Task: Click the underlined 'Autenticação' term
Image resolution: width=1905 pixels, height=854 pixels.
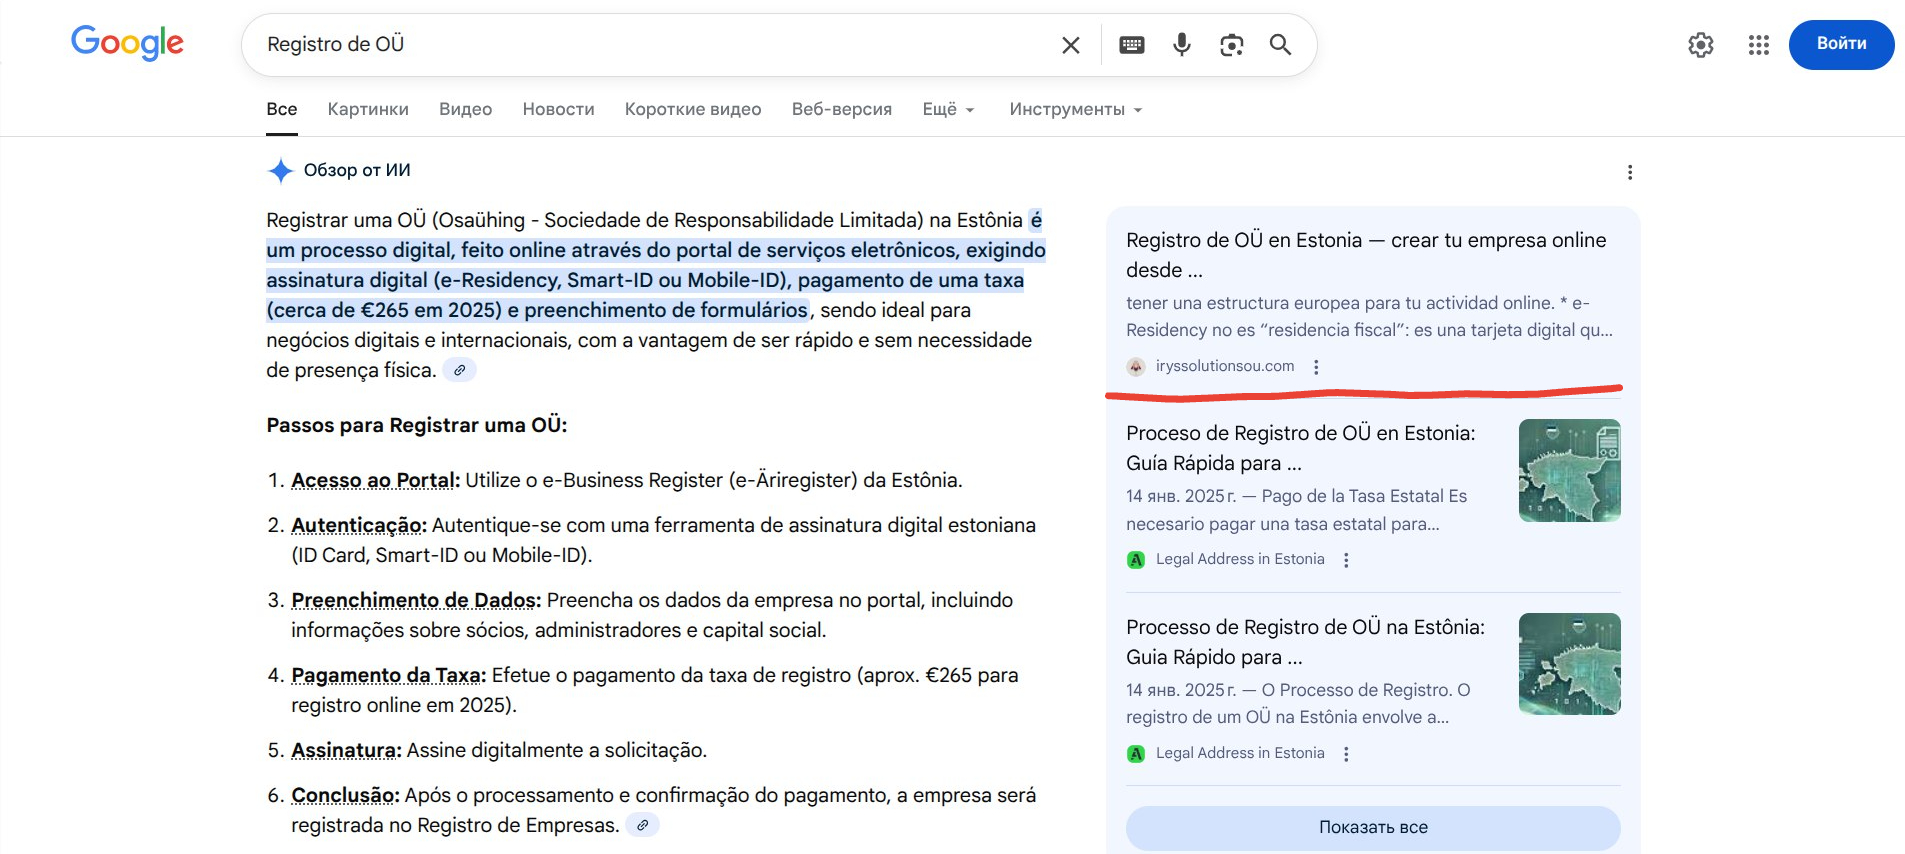Action: (x=356, y=525)
